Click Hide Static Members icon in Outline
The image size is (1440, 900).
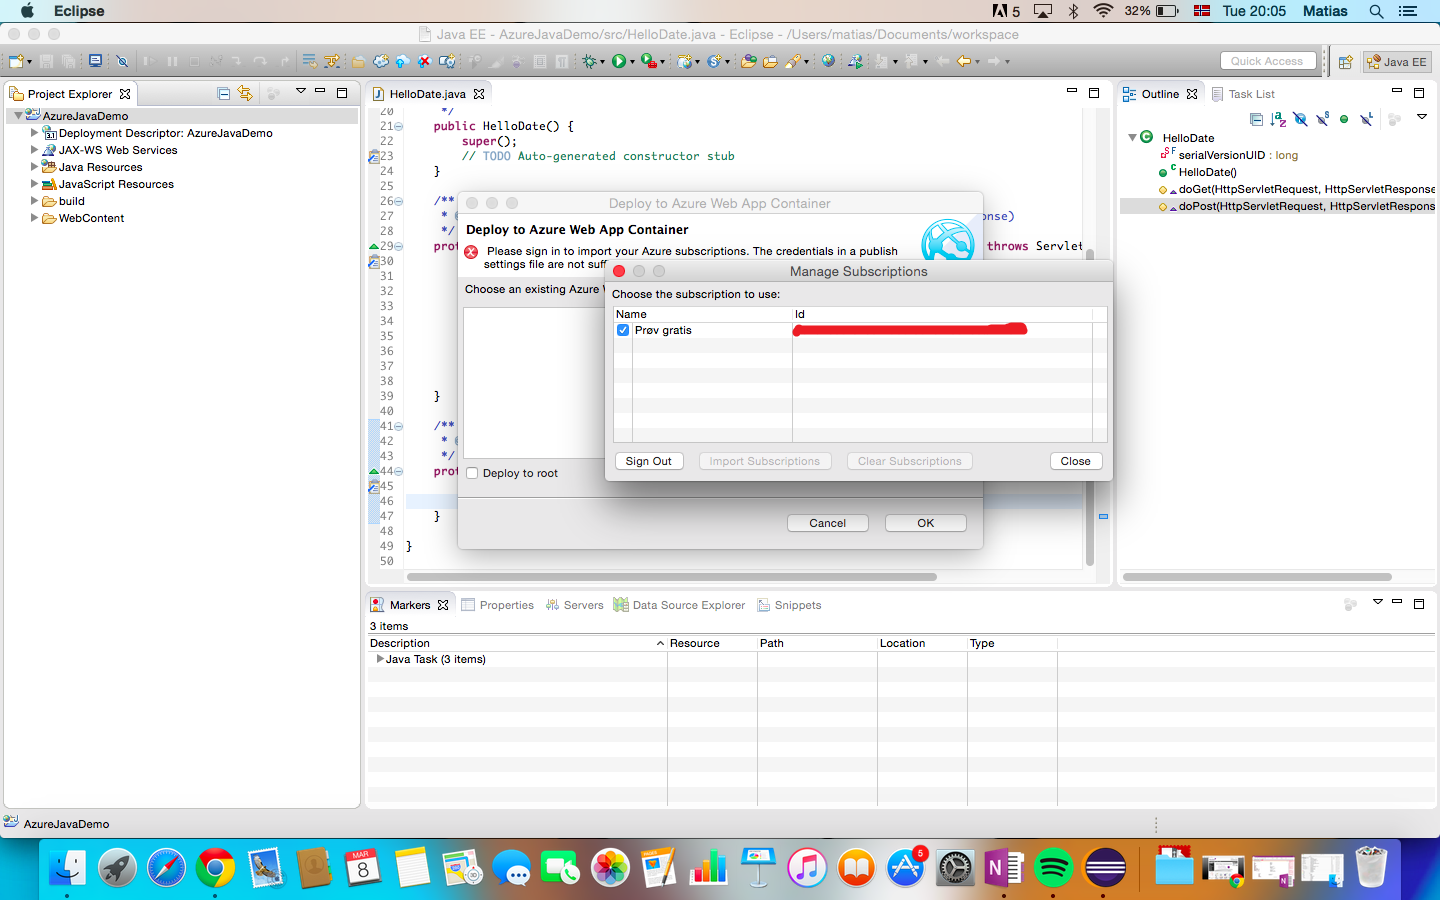(x=1322, y=119)
